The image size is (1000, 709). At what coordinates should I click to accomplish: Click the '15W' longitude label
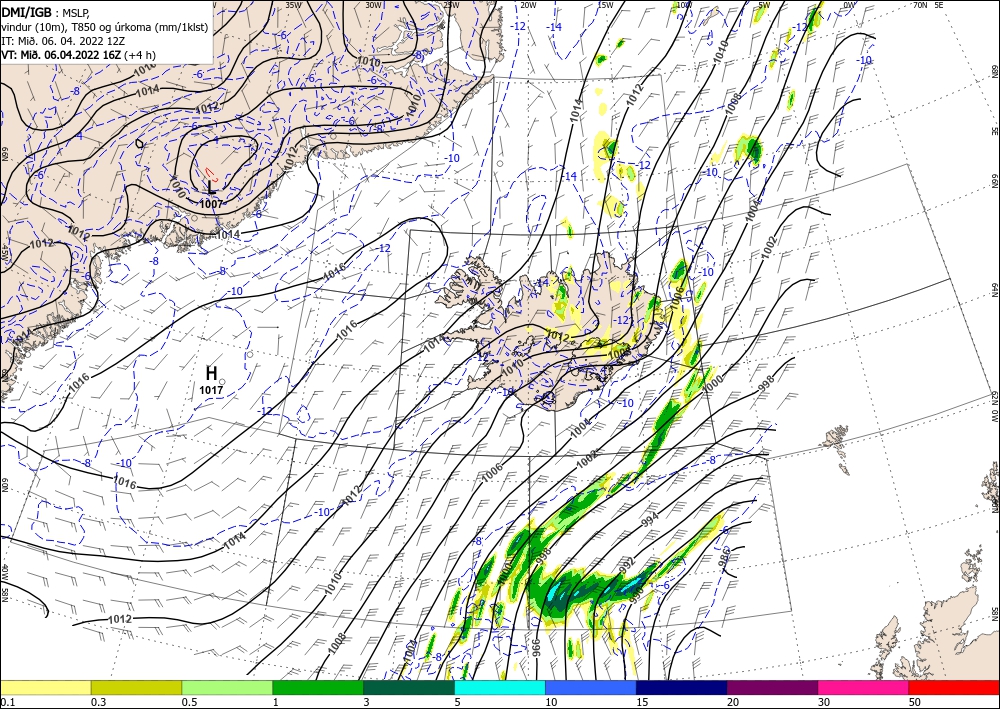(x=605, y=5)
